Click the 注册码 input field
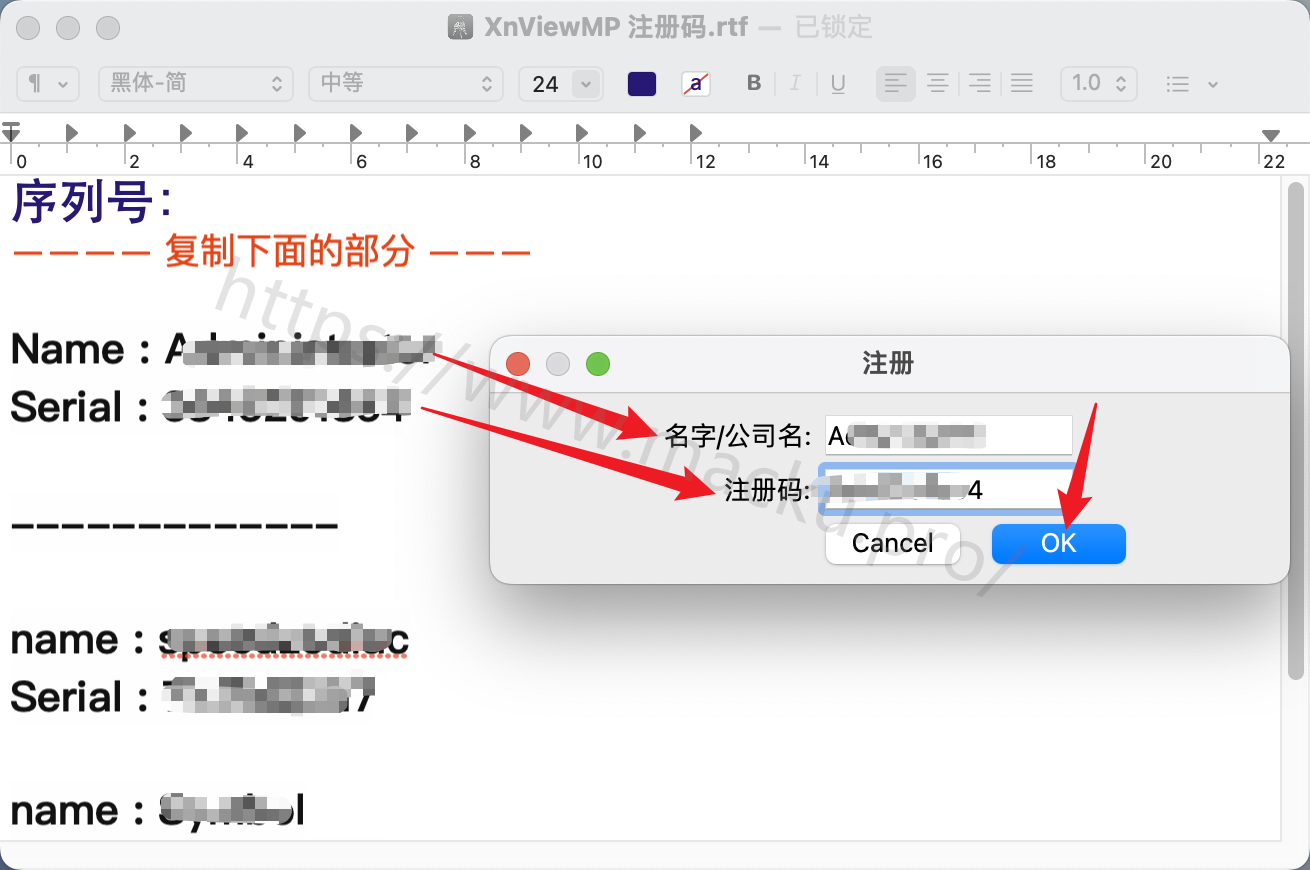1310x870 pixels. pyautogui.click(x=948, y=490)
